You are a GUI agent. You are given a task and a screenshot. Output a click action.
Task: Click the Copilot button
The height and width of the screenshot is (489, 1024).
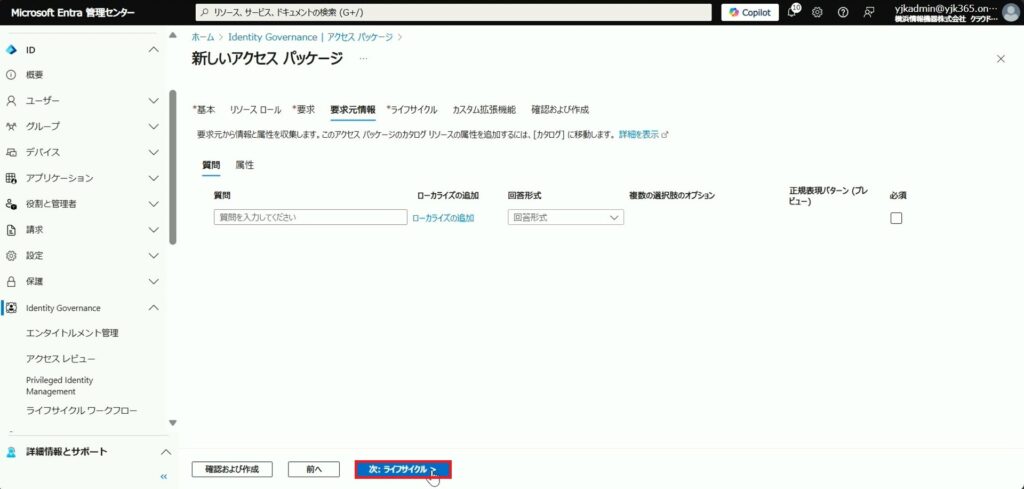tap(750, 12)
